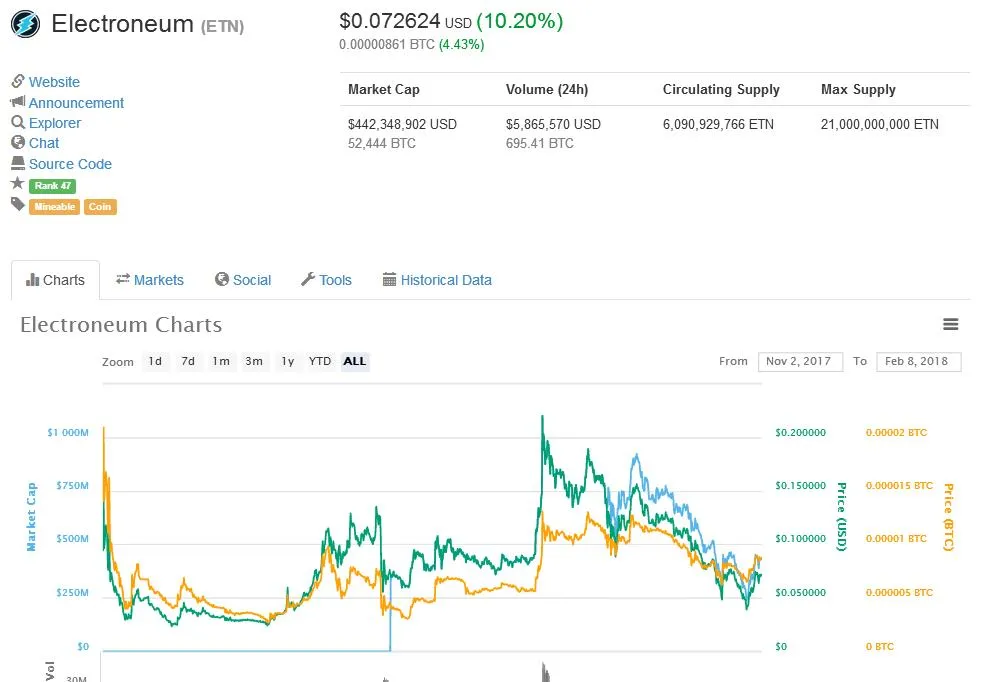
Task: Click the wrench icon beside Tools
Action: [308, 279]
